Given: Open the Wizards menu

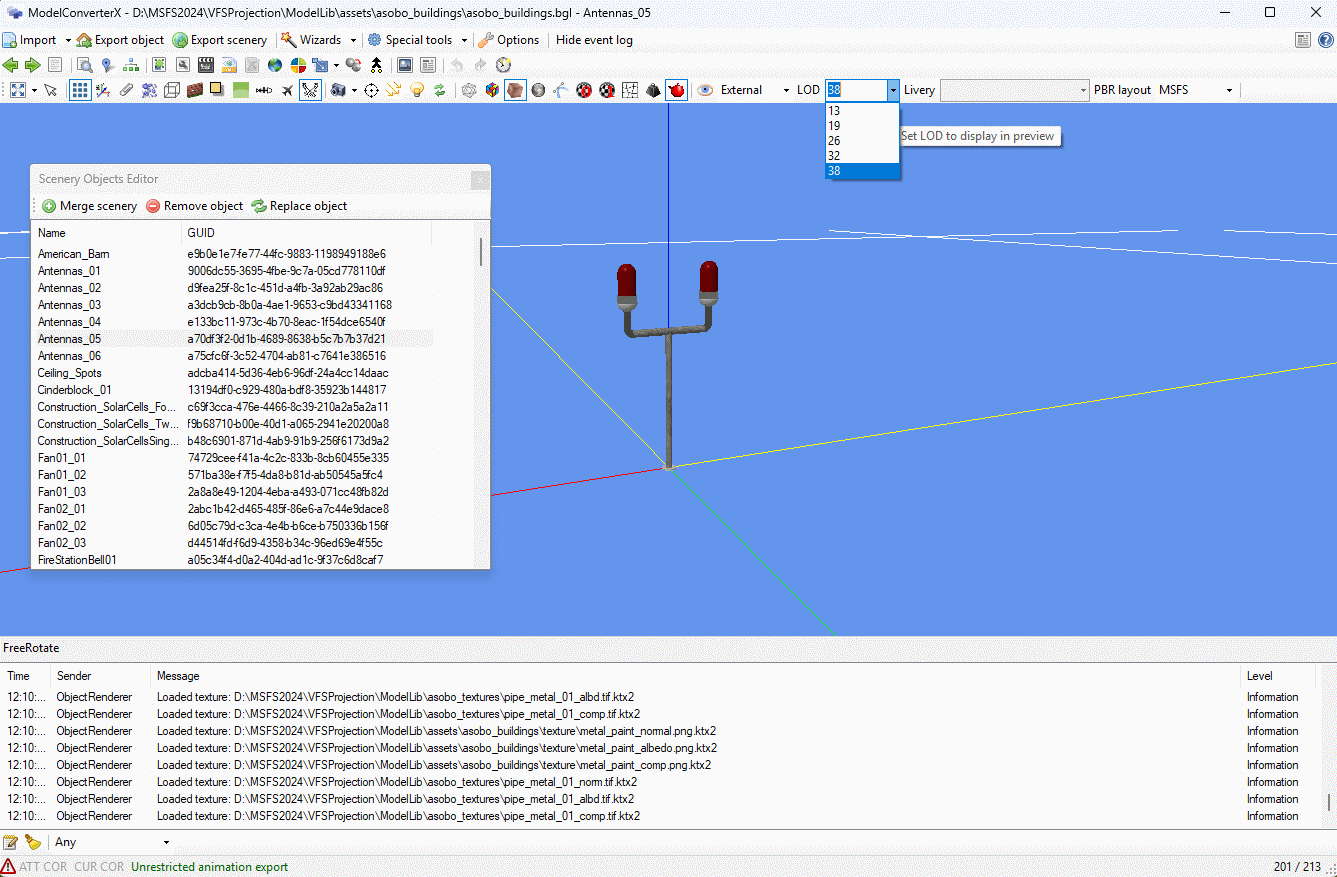Looking at the screenshot, I should [320, 40].
